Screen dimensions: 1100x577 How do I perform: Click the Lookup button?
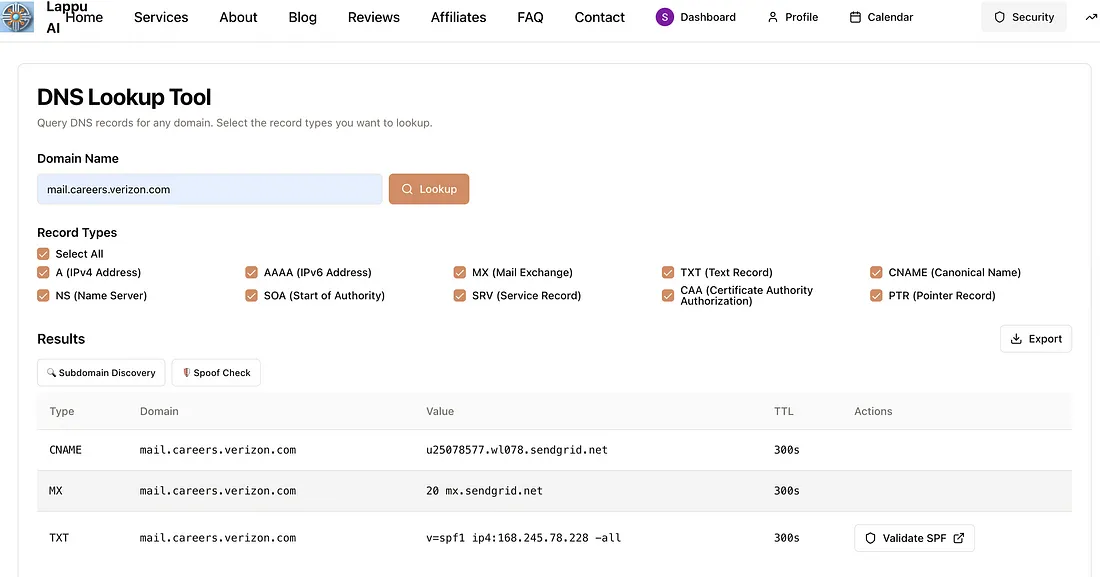pyautogui.click(x=429, y=189)
